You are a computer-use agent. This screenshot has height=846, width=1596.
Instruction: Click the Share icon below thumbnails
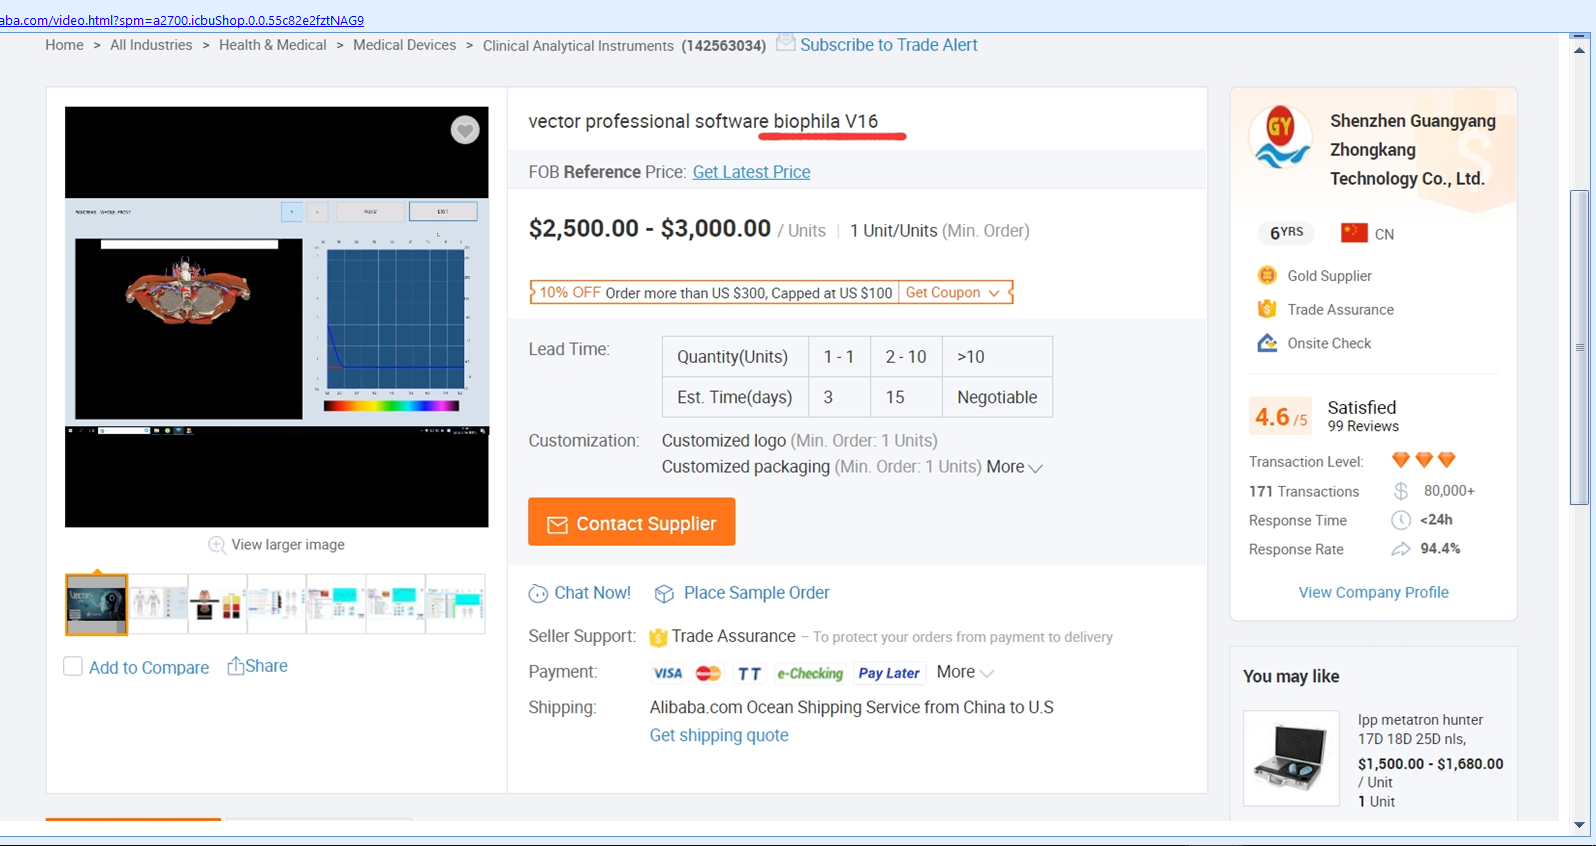click(236, 666)
